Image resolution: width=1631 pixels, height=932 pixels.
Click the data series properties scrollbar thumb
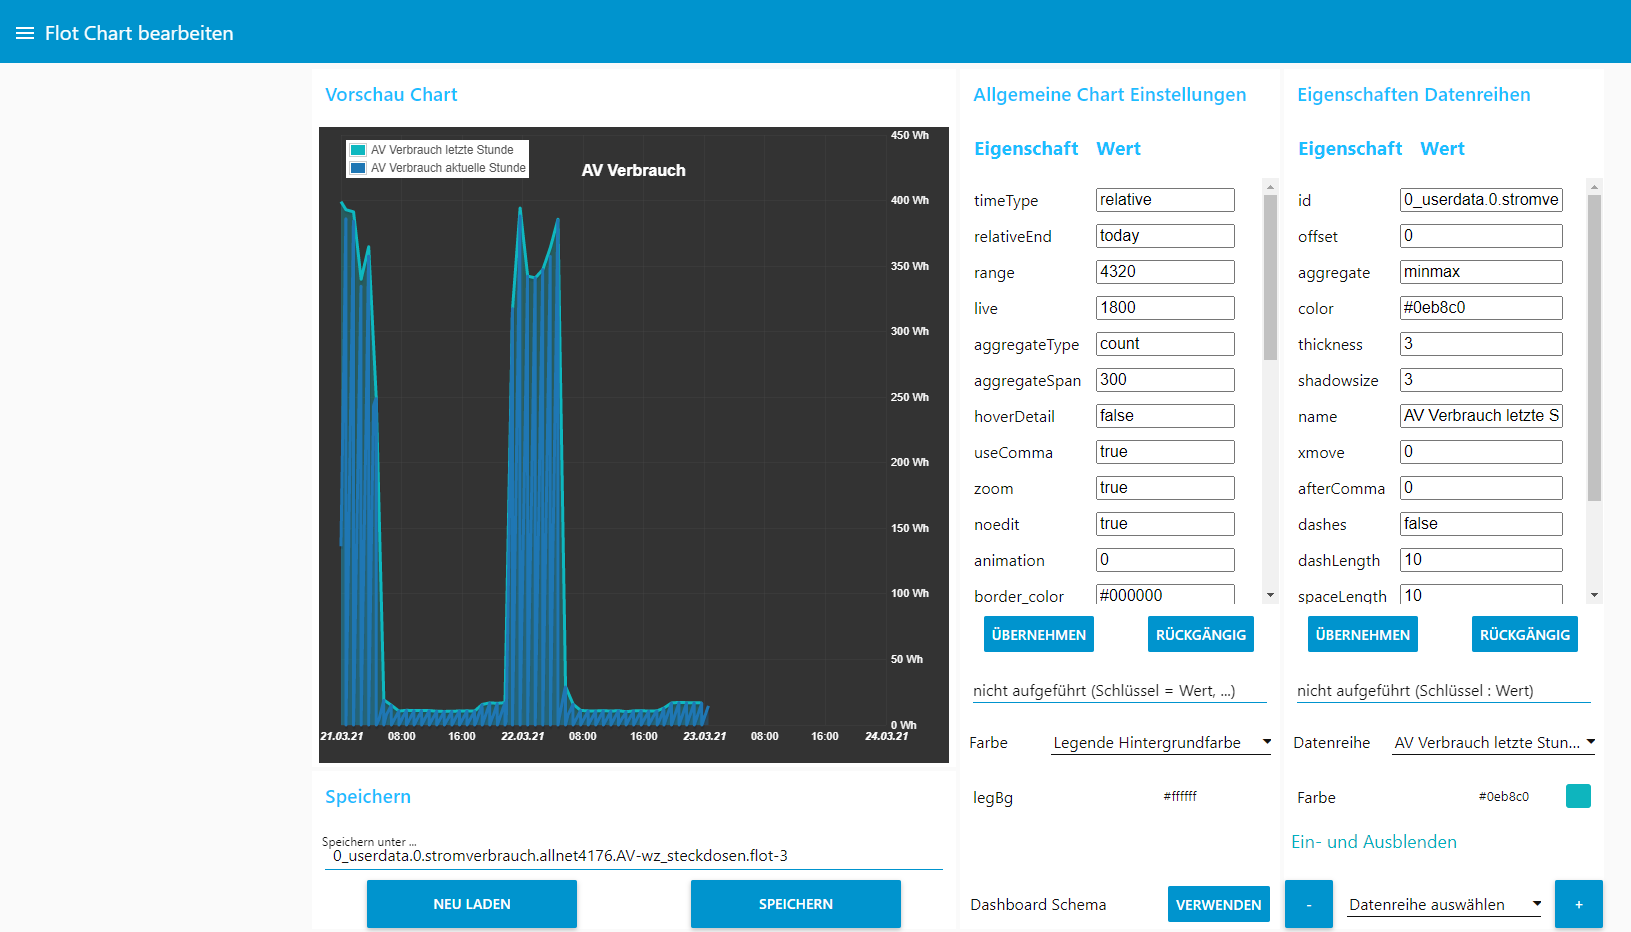point(1594,347)
